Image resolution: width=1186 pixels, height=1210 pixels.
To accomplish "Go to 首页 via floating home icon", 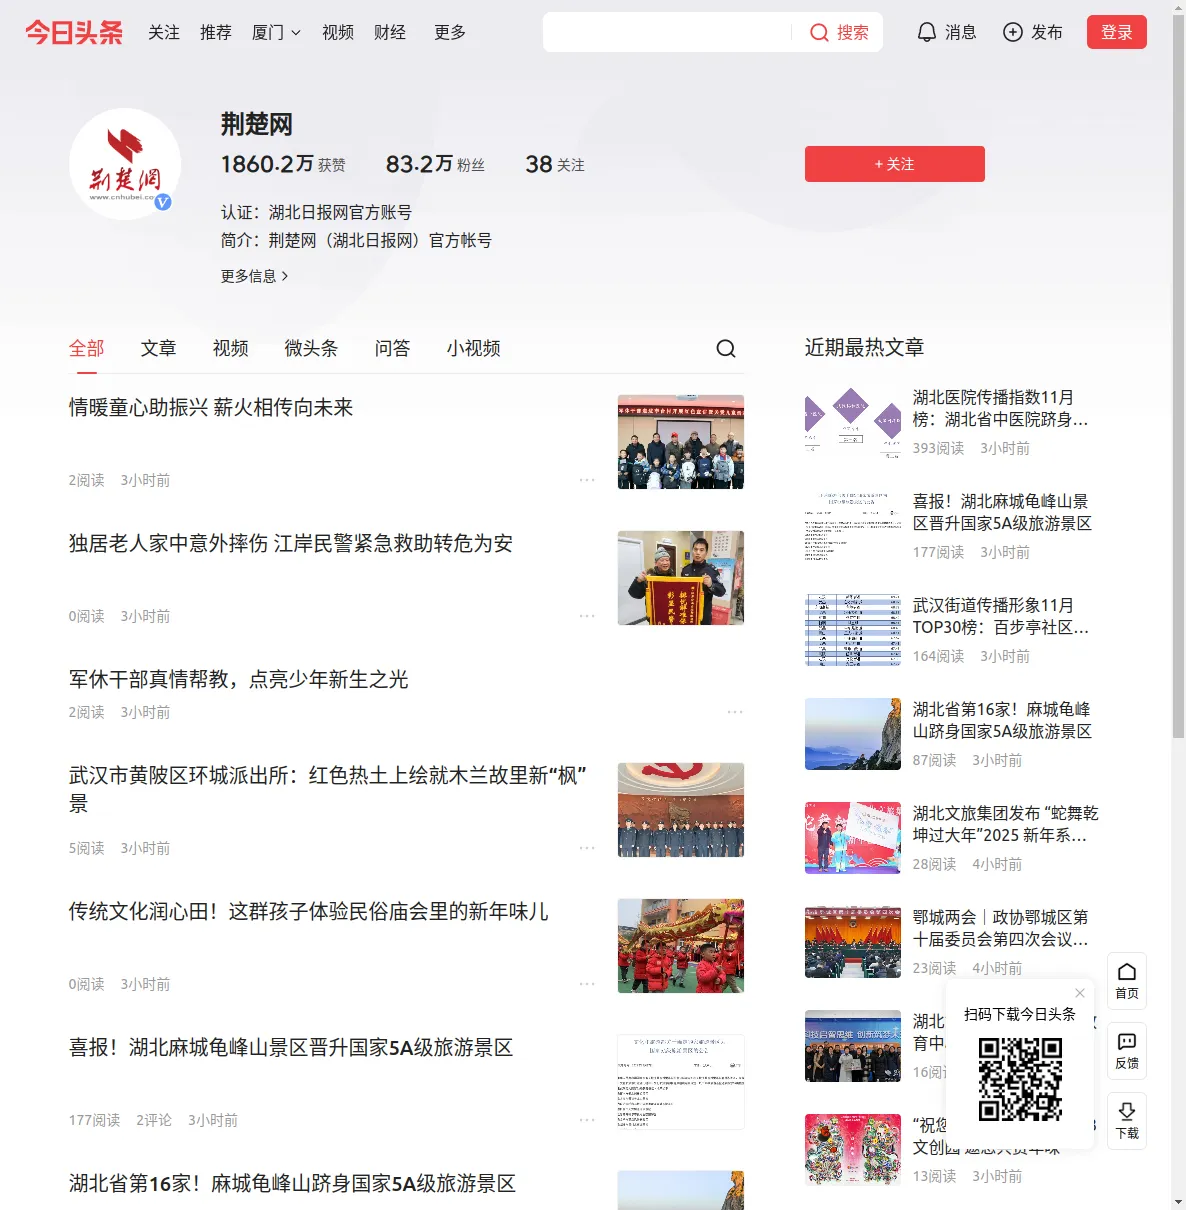I will pyautogui.click(x=1127, y=981).
